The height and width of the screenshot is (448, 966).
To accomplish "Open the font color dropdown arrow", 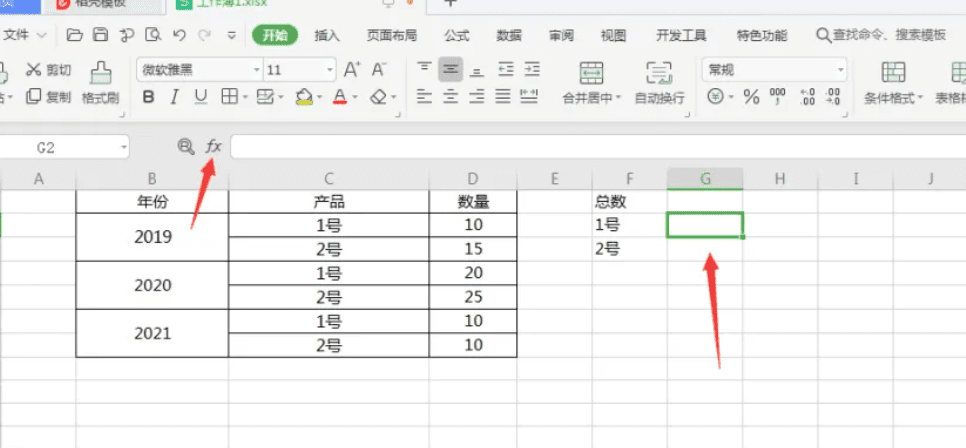I will [x=356, y=97].
